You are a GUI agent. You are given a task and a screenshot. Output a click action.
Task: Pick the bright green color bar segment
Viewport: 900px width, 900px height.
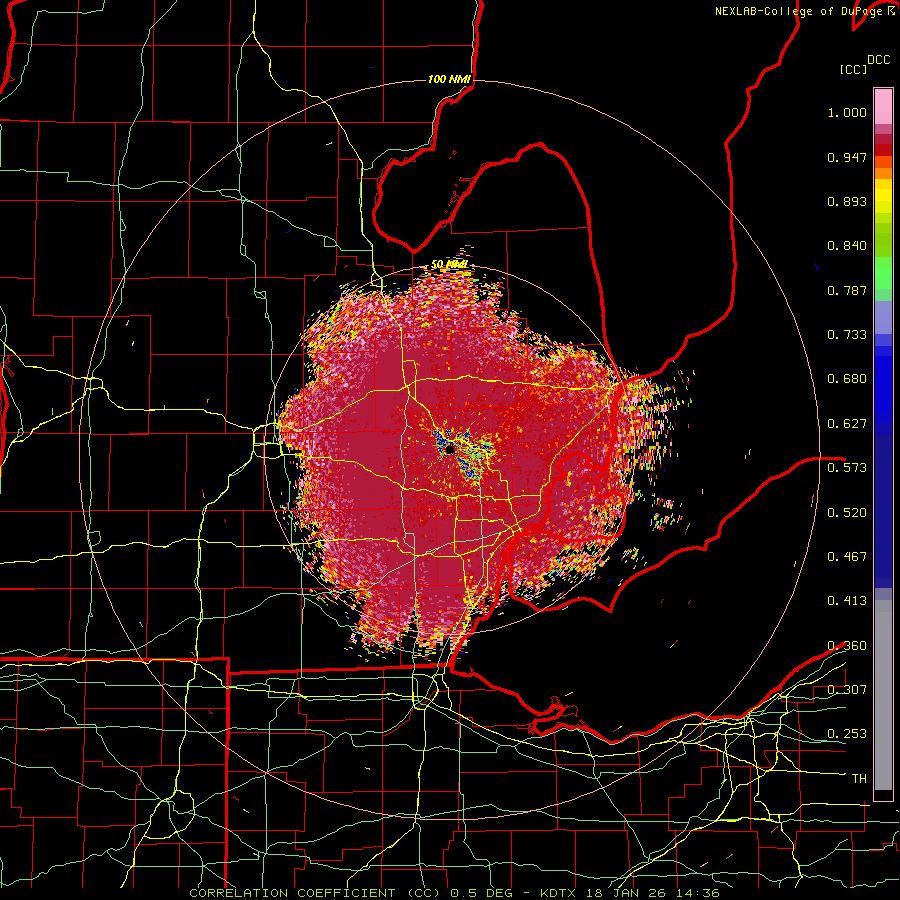tap(883, 273)
